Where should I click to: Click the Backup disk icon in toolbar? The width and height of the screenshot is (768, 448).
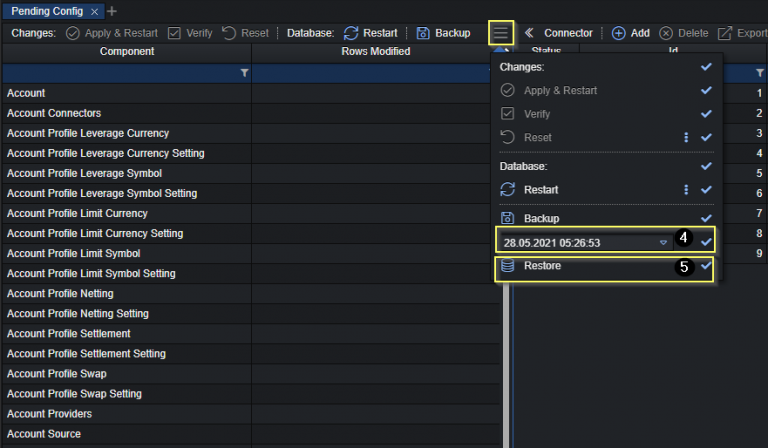pyautogui.click(x=423, y=33)
